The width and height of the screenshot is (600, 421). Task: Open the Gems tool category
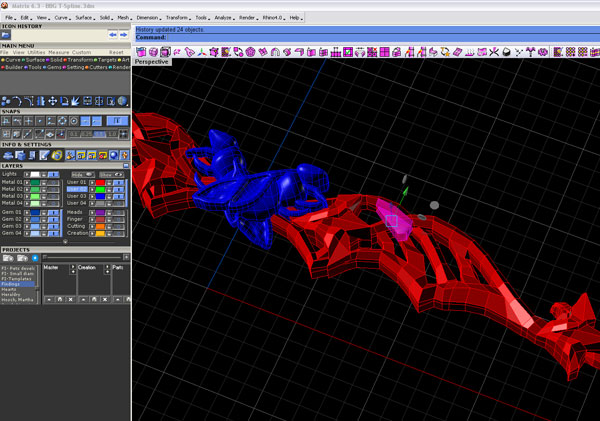pyautogui.click(x=54, y=67)
